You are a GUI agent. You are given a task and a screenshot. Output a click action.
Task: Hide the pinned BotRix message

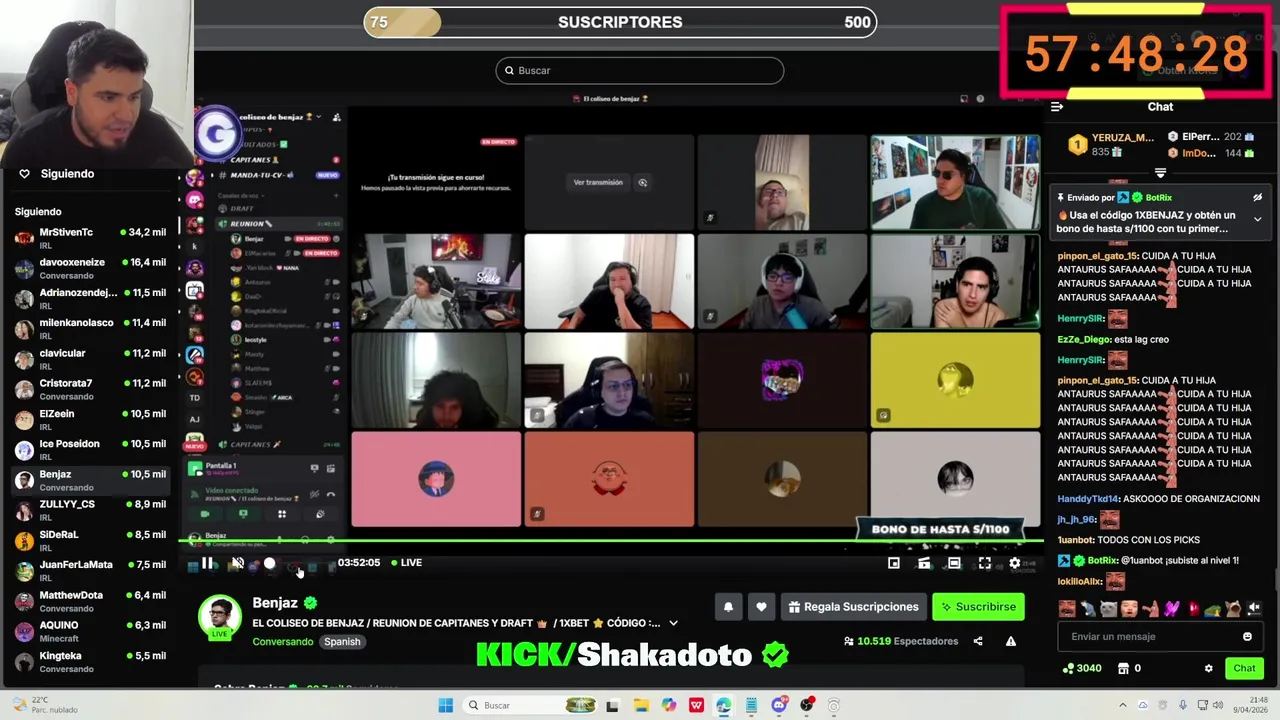(1257, 198)
